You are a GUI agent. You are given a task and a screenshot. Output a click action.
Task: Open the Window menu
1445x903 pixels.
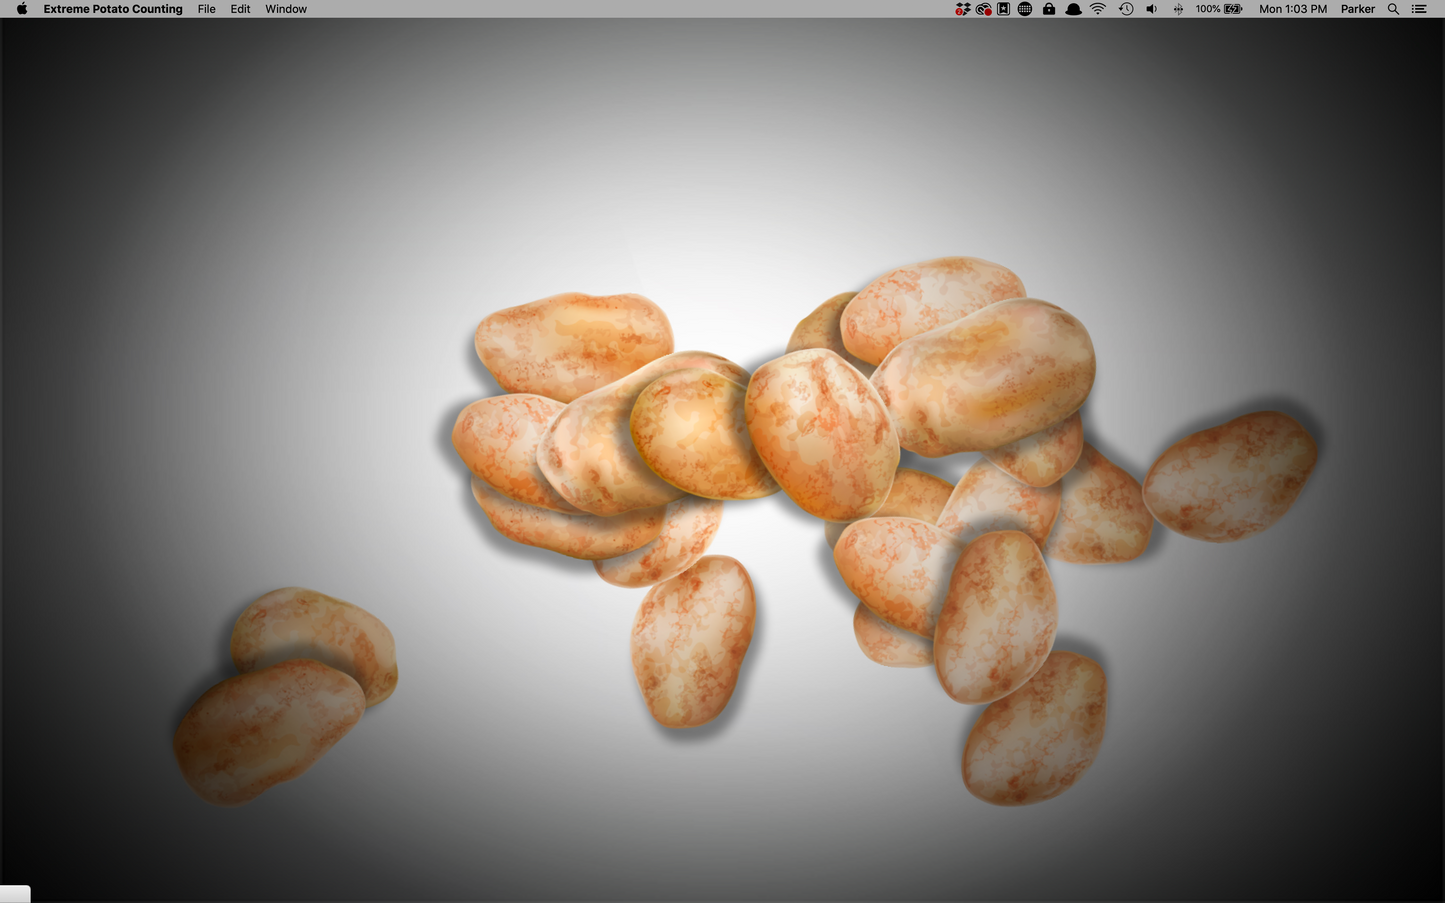point(285,9)
